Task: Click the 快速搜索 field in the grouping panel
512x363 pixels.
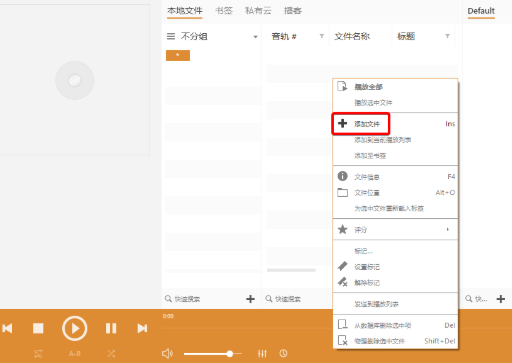Action: click(203, 299)
